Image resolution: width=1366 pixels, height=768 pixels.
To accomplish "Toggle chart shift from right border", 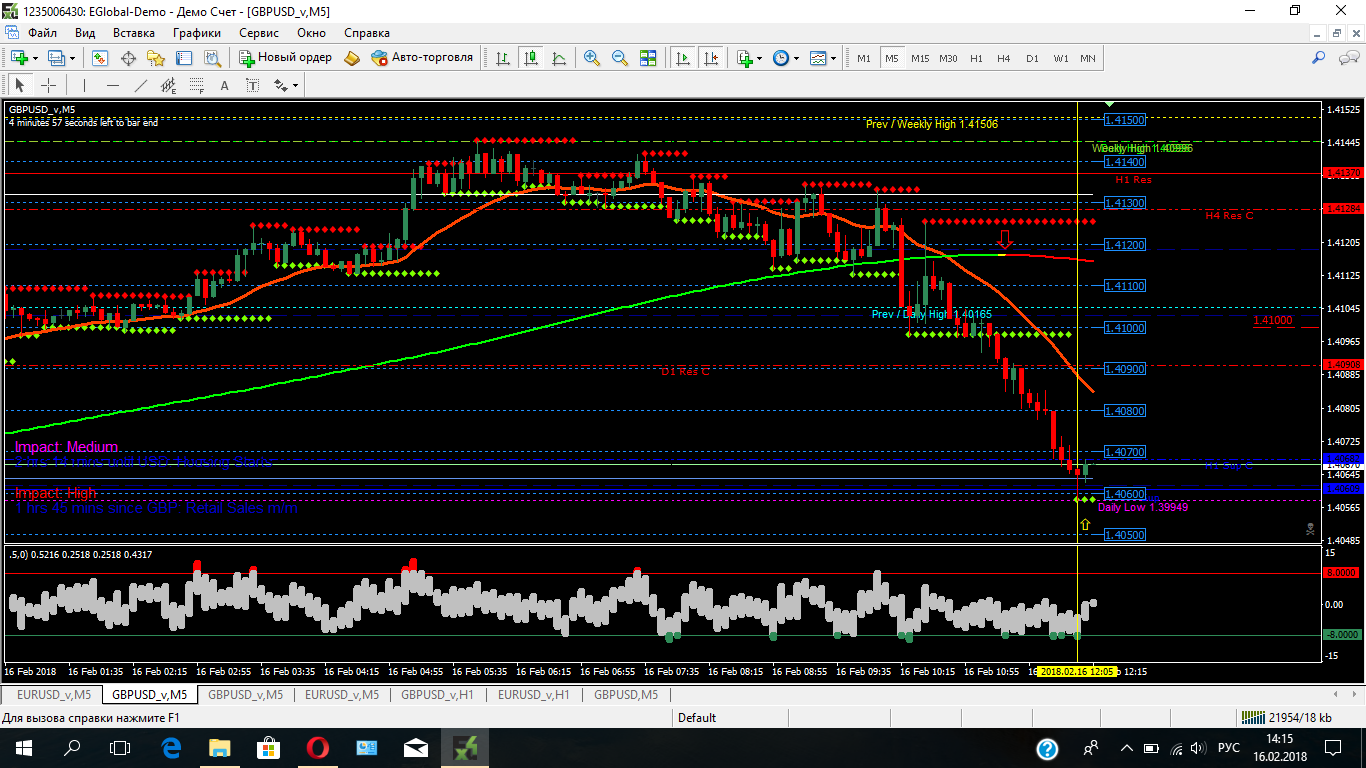I will [x=712, y=58].
